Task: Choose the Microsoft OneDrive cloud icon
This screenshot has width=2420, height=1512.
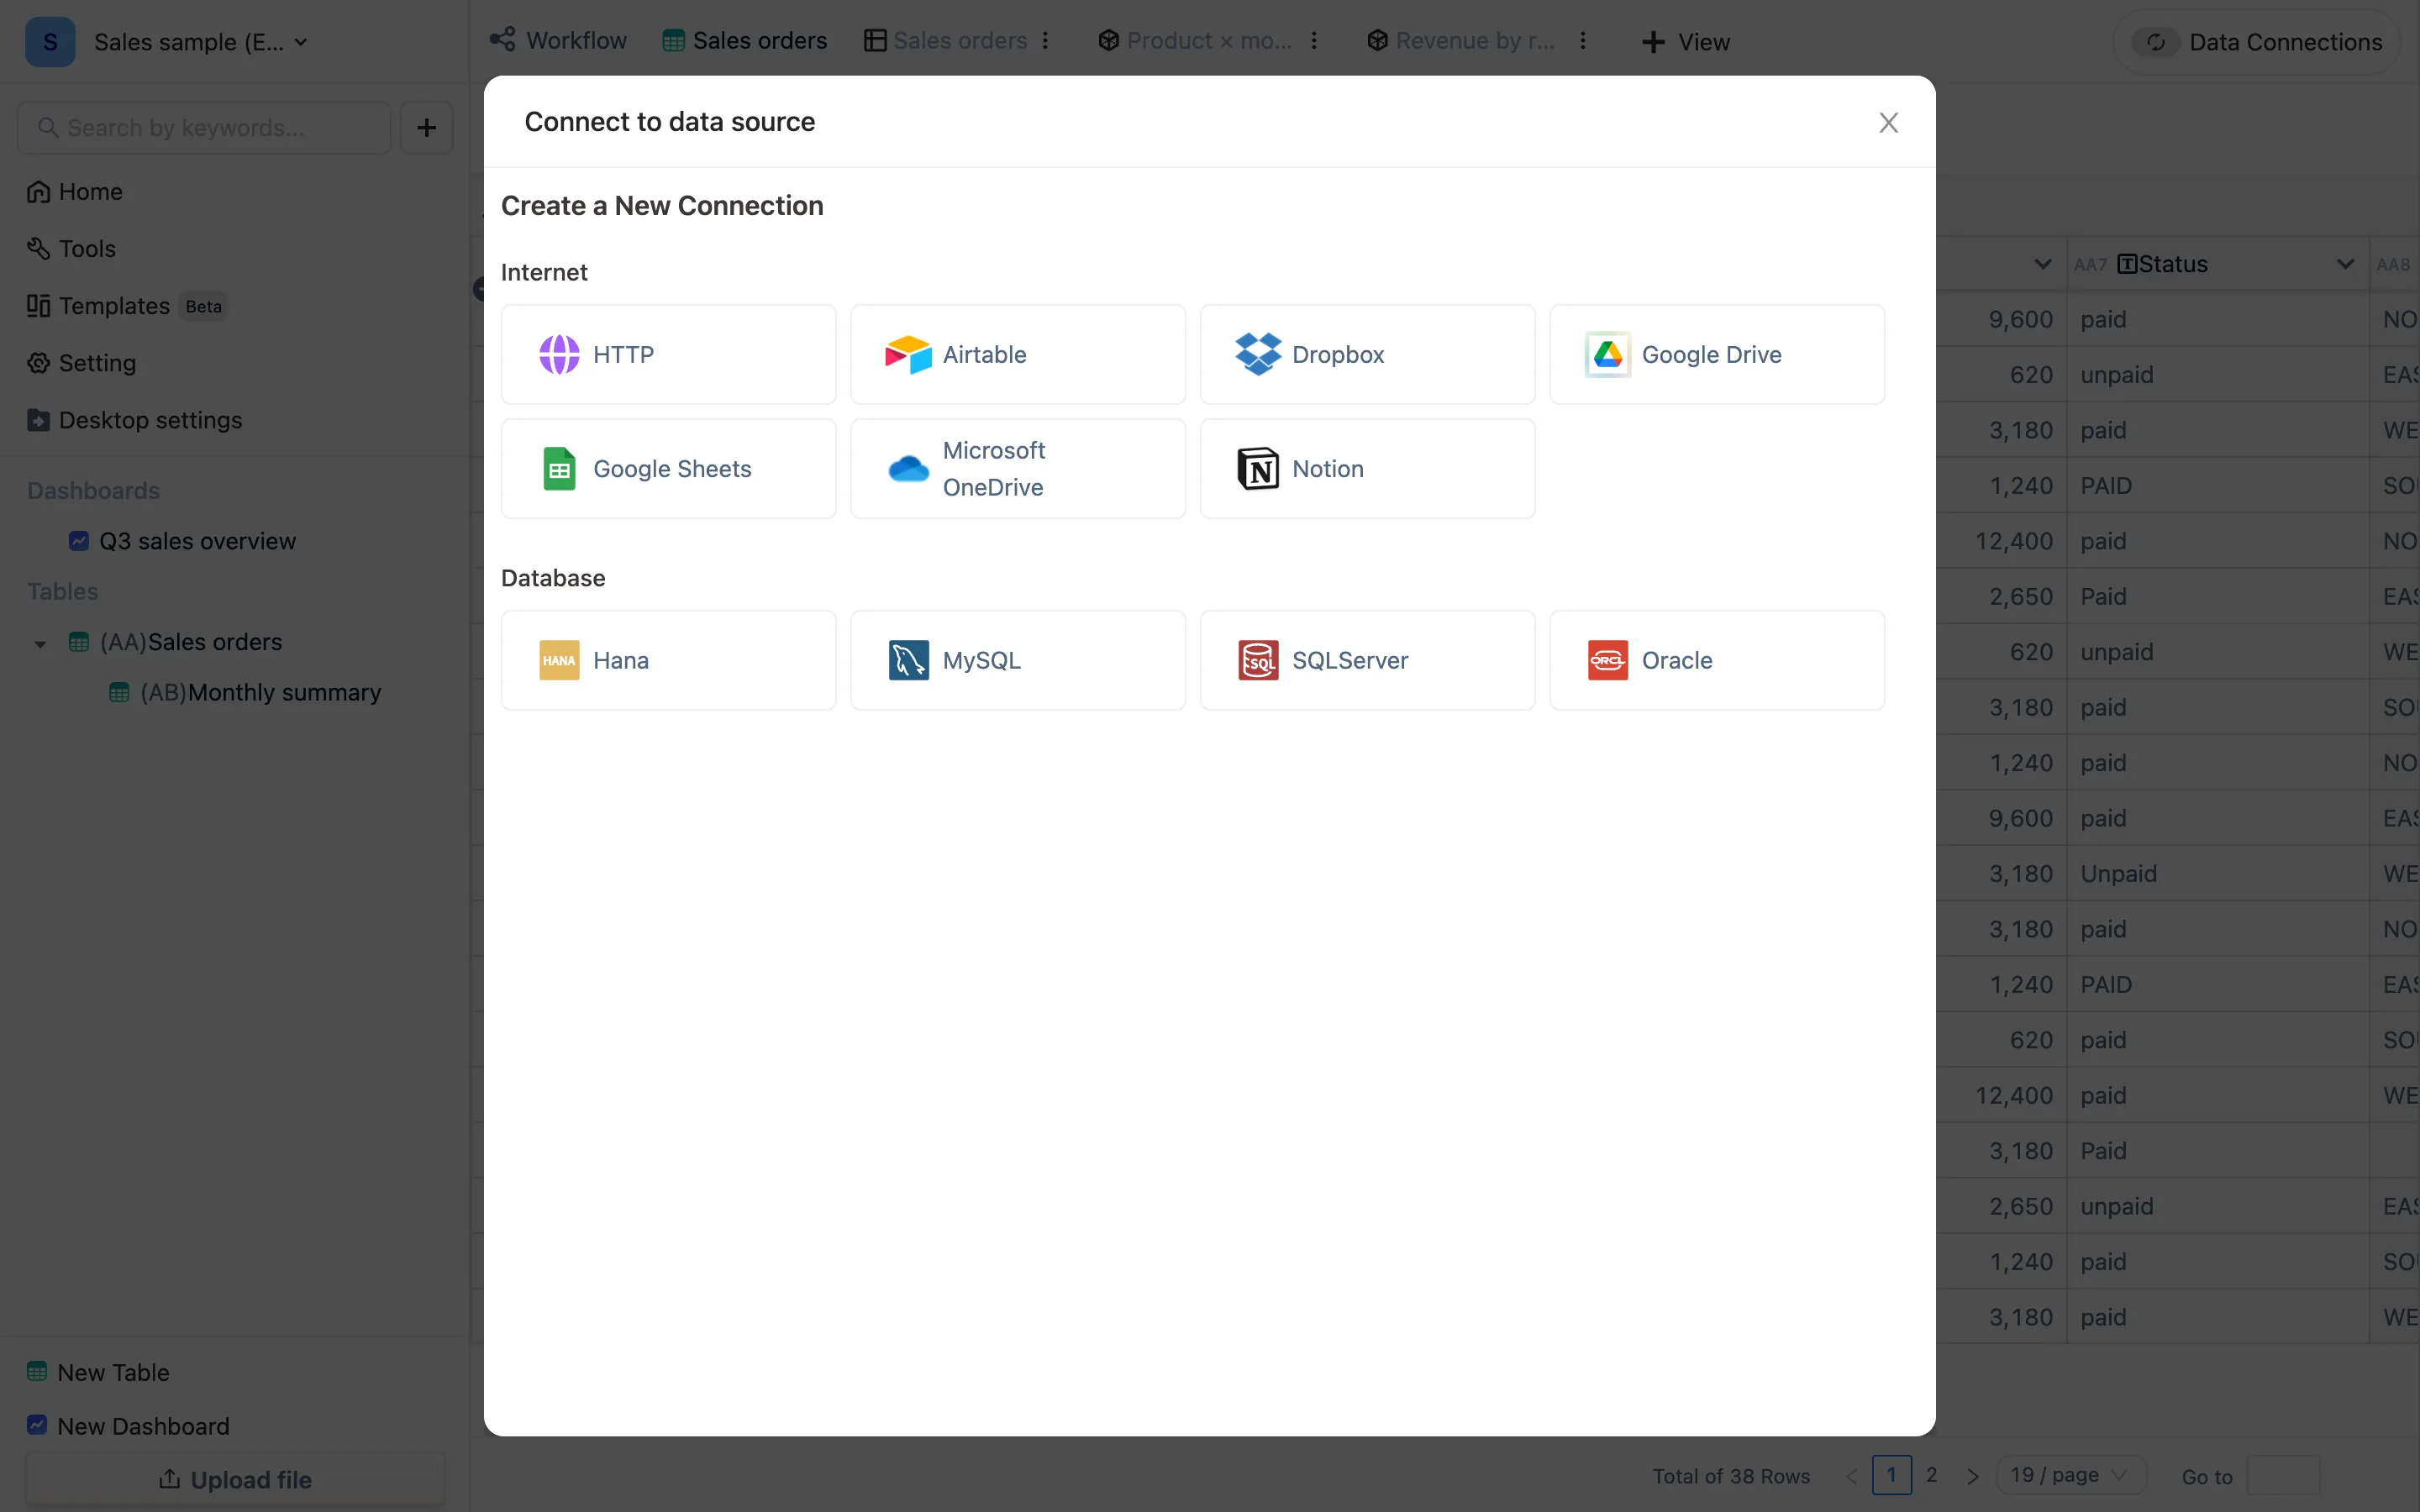Action: coord(908,468)
